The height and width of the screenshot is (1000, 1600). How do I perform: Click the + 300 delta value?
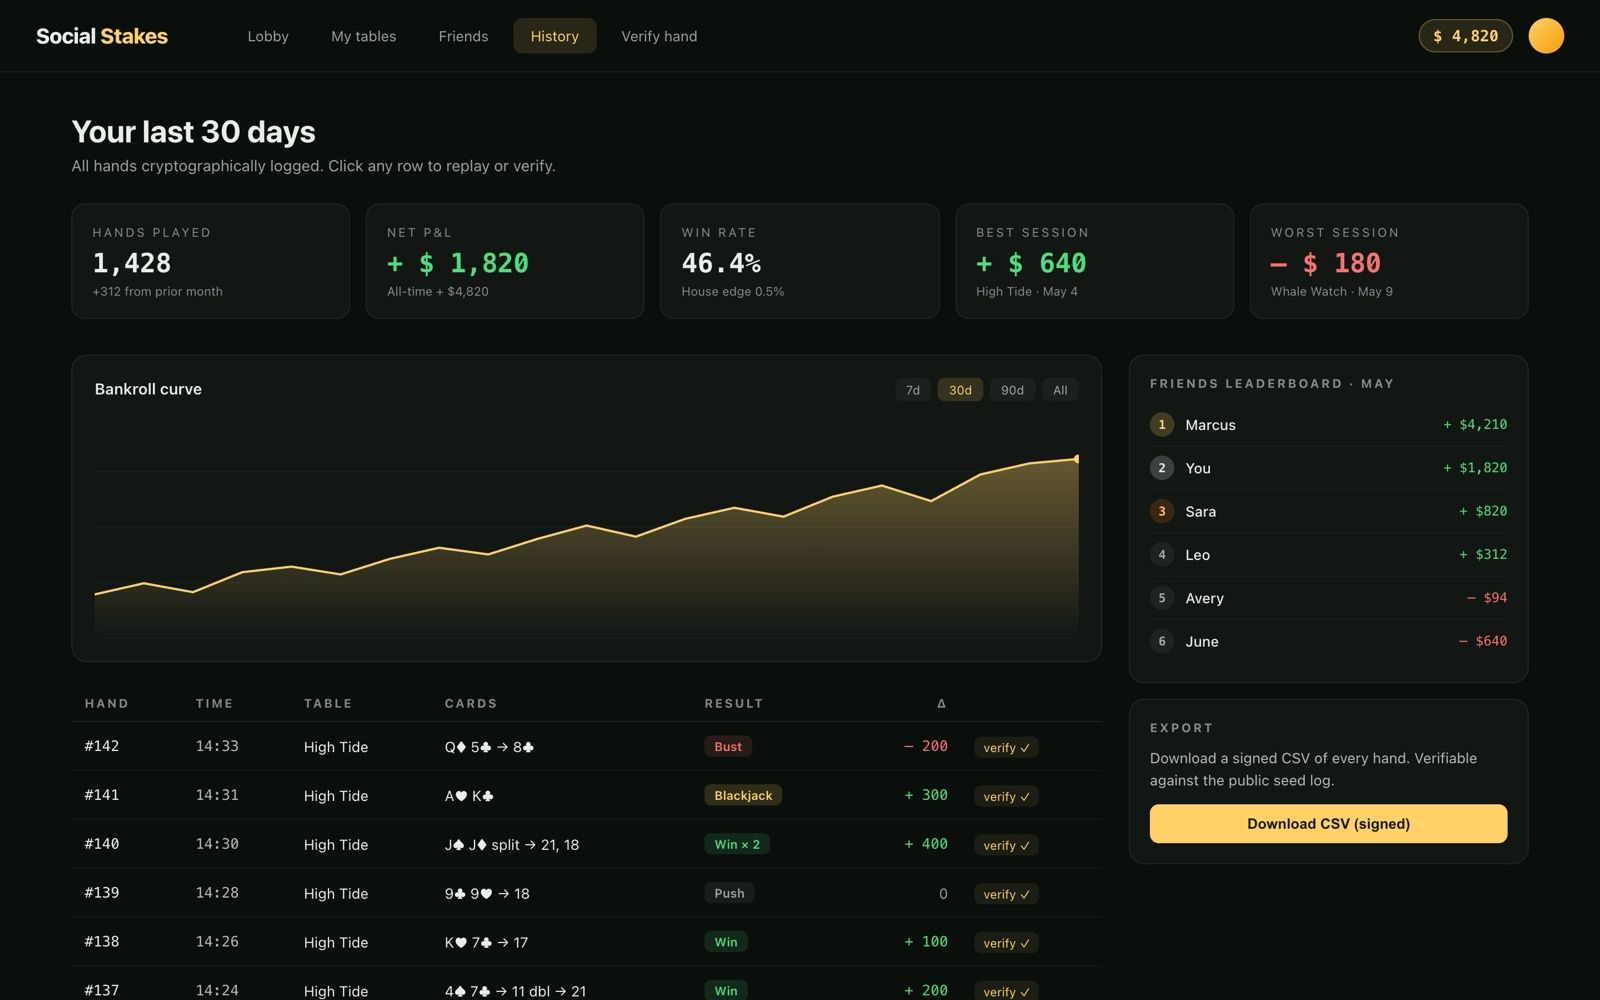[x=926, y=796]
